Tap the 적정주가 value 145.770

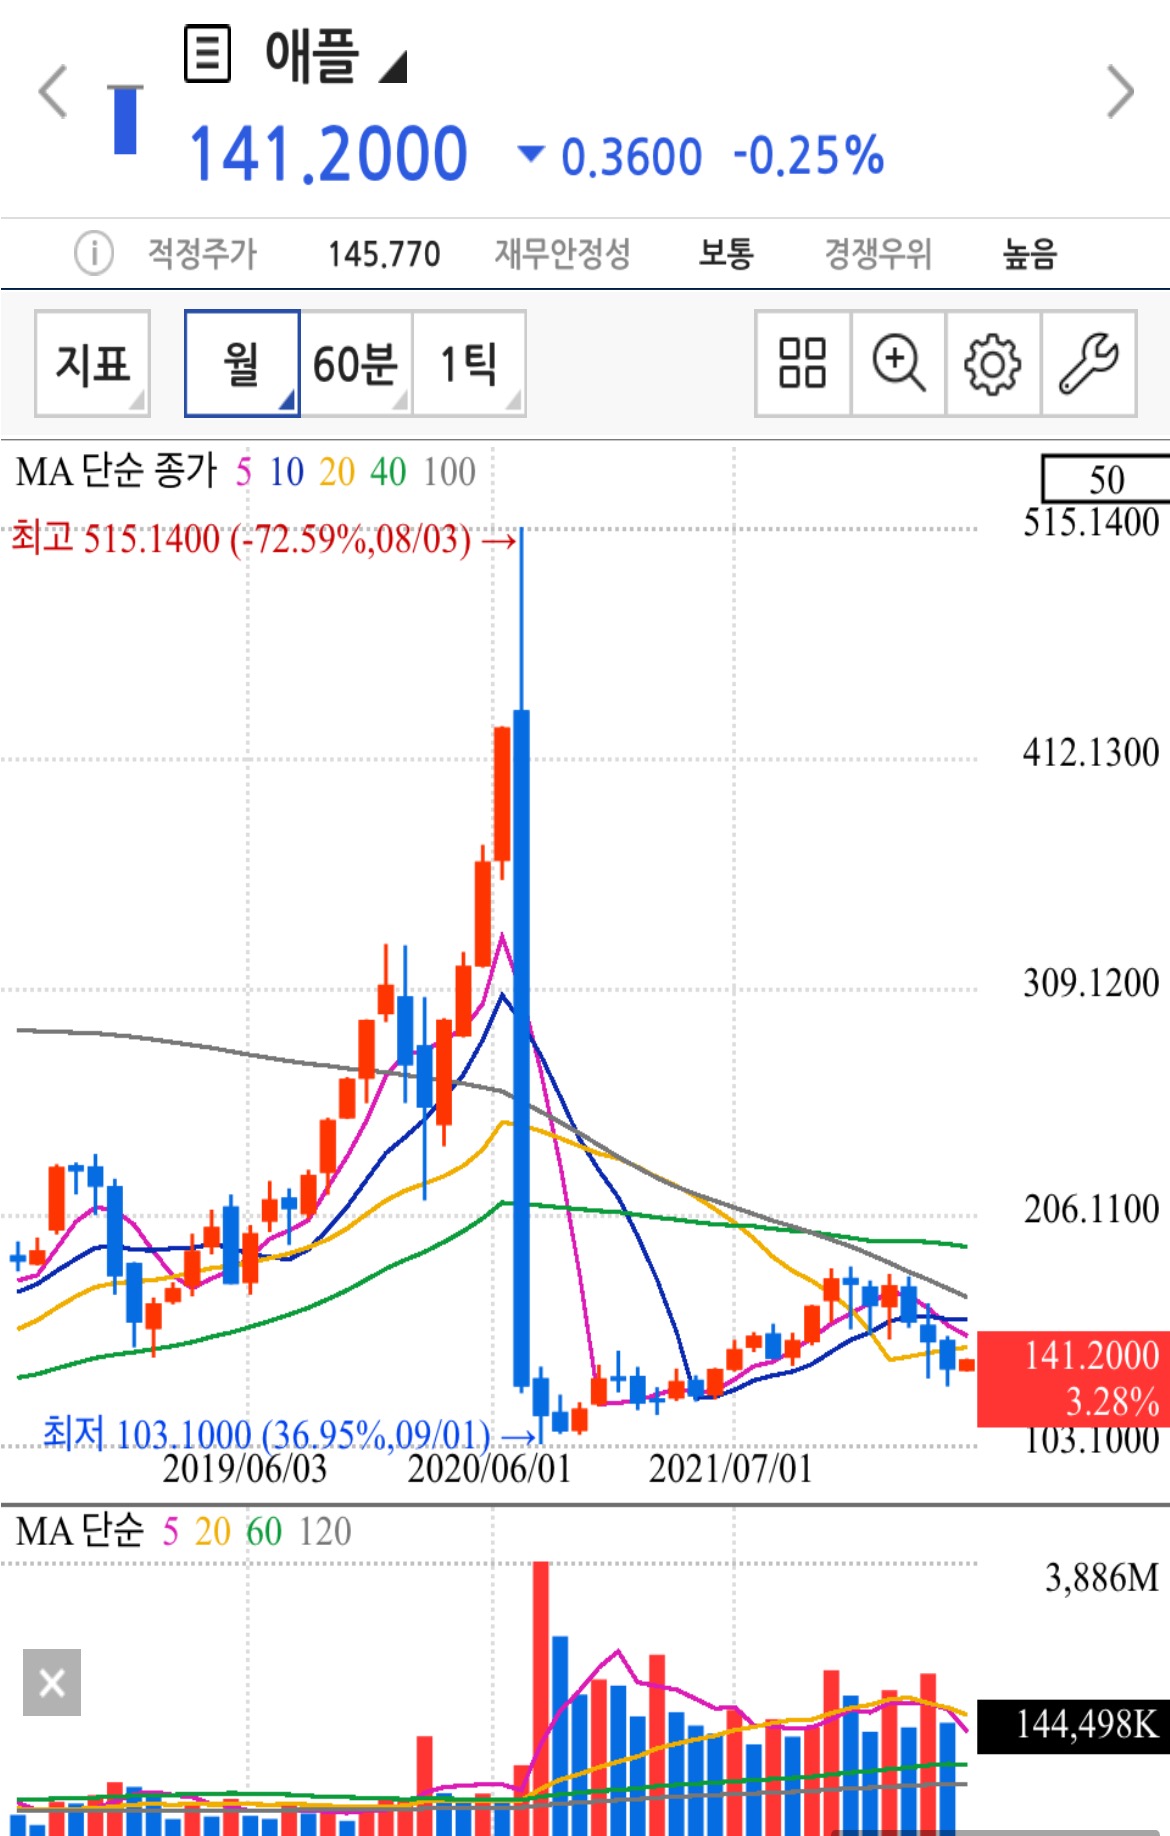click(384, 254)
